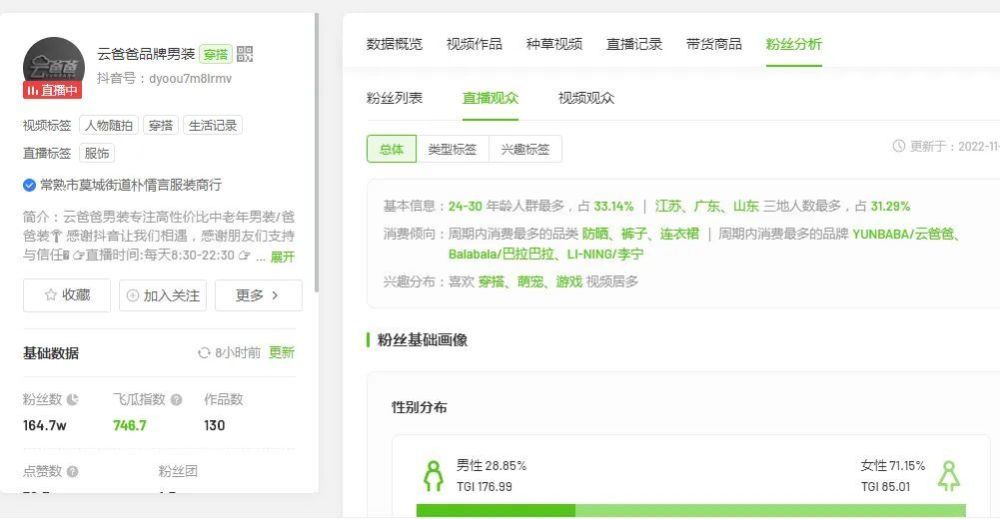The height and width of the screenshot is (519, 1000).
Task: Click the light green female portion of gender bar
Action: coord(770,511)
